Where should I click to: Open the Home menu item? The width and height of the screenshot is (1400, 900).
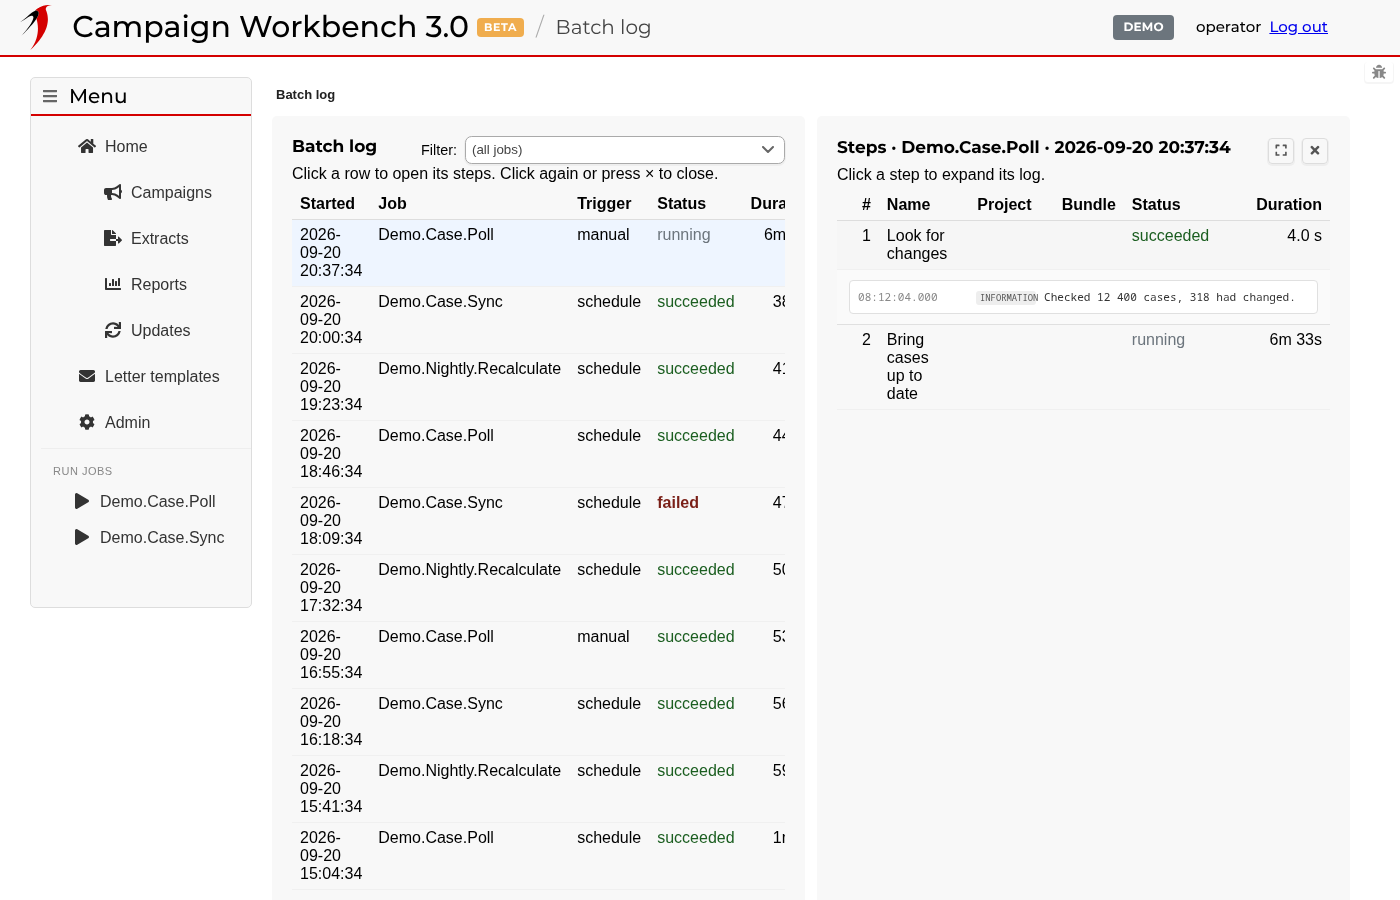pyautogui.click(x=126, y=146)
